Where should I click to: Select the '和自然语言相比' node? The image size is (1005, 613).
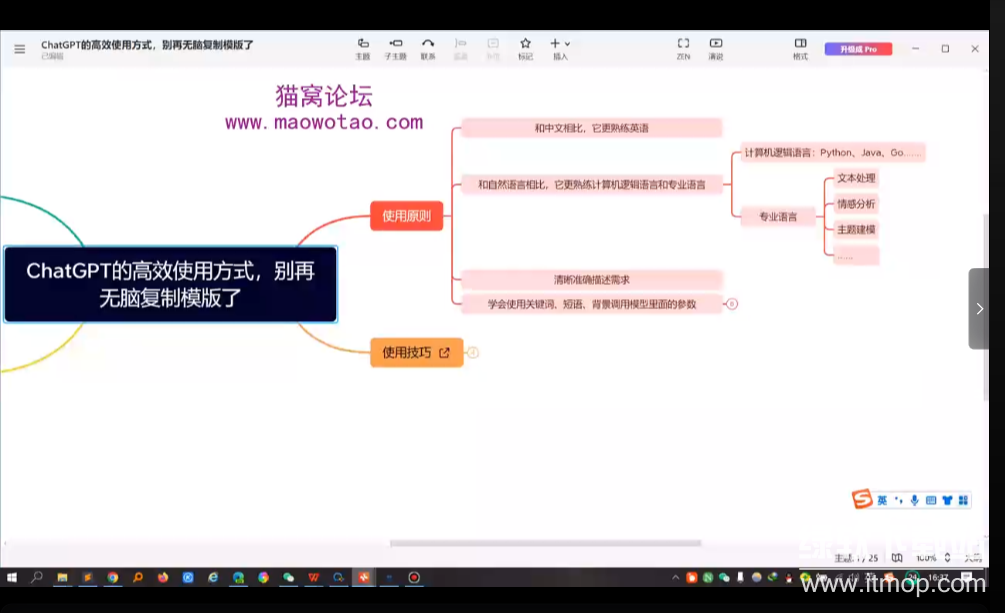[592, 185]
